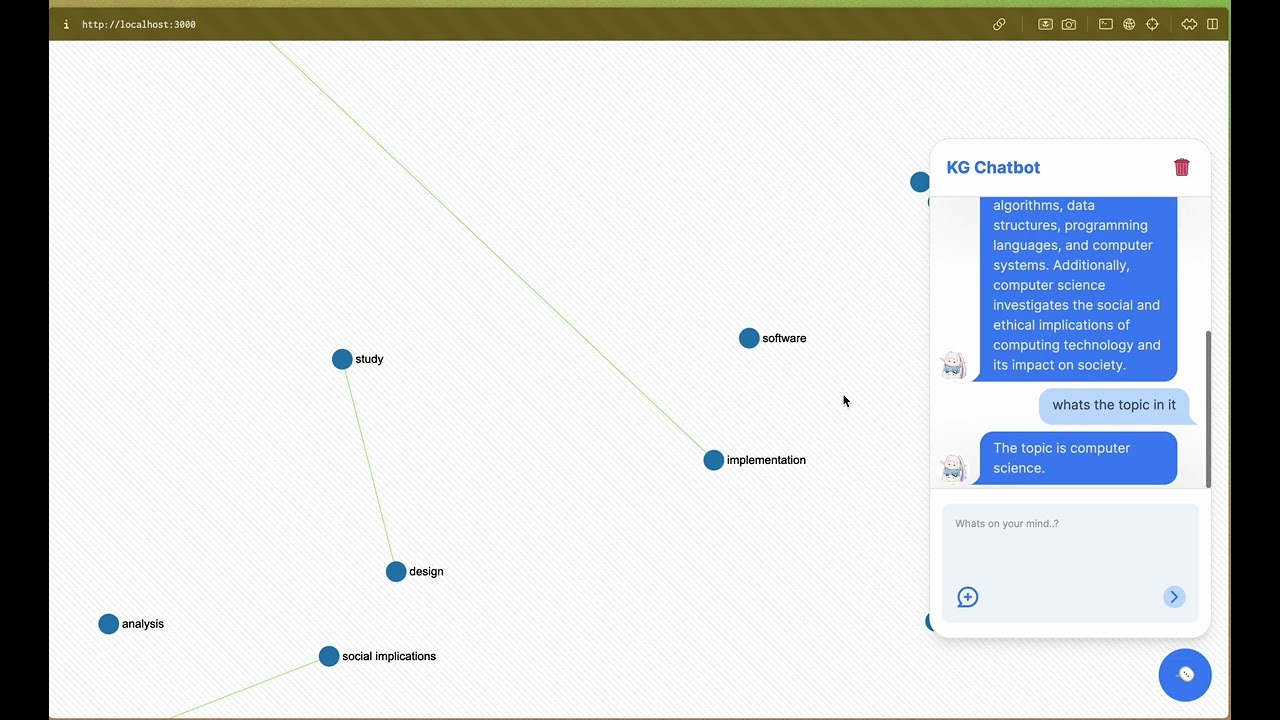Viewport: 1280px width, 720px height.
Task: Click the 'whats the topic in it' message
Action: click(x=1114, y=405)
